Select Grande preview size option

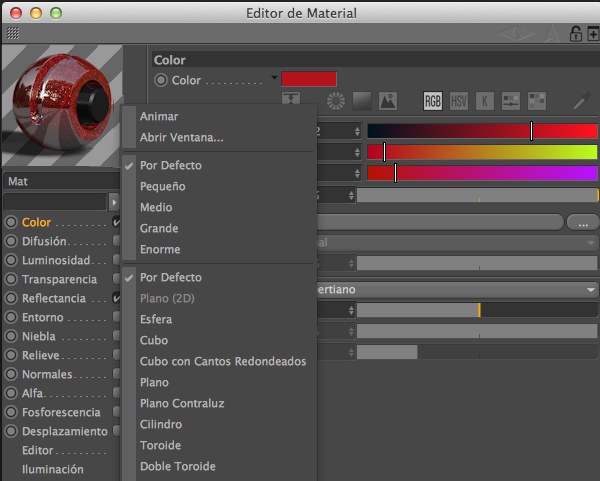point(159,228)
